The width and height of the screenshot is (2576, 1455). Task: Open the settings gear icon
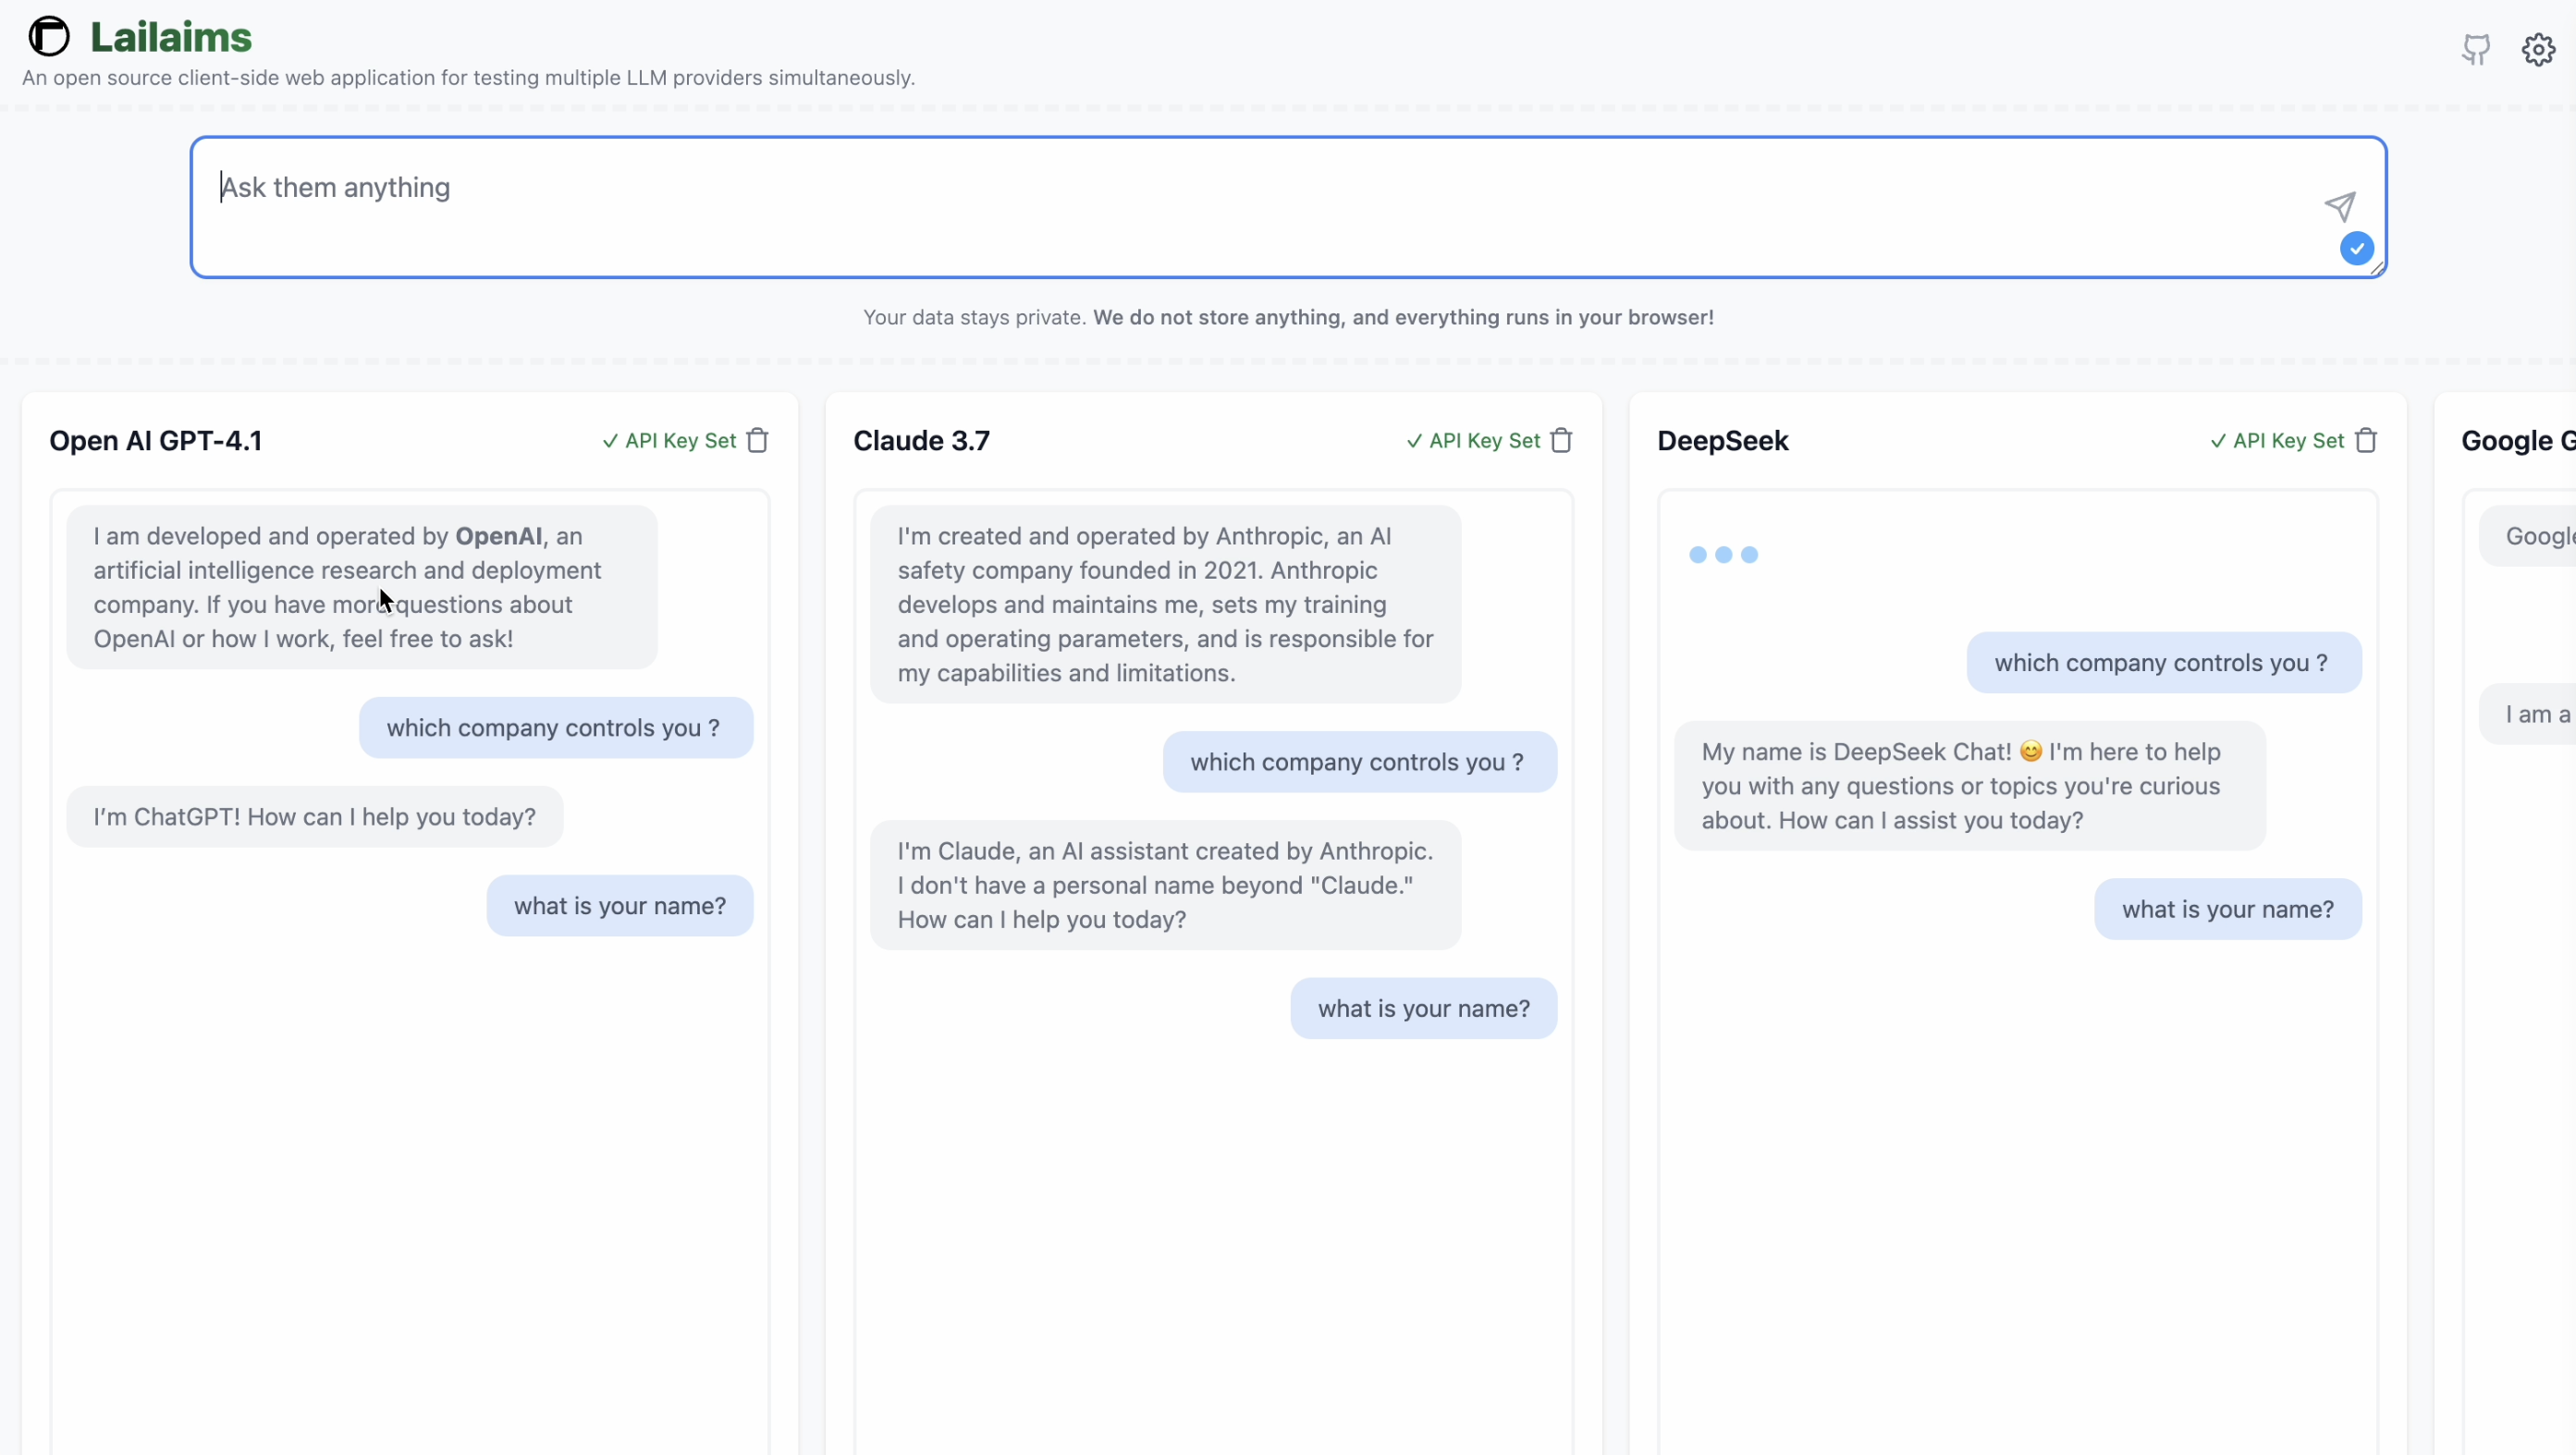(2538, 49)
